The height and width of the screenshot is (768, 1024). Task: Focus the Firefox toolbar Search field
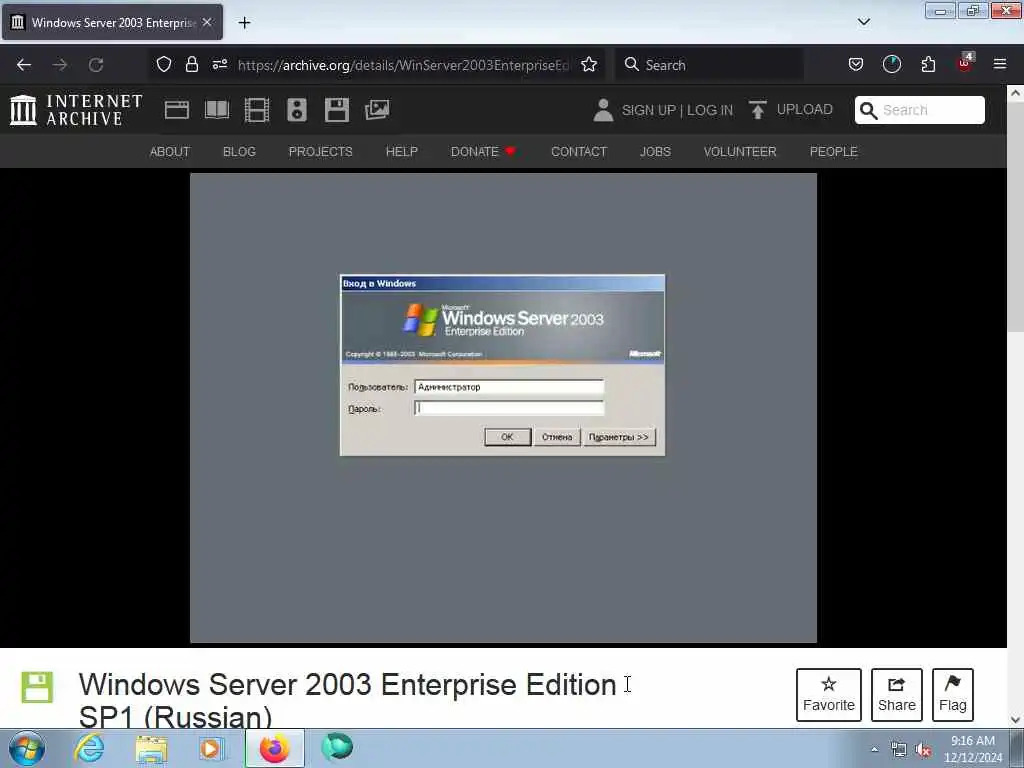click(709, 65)
